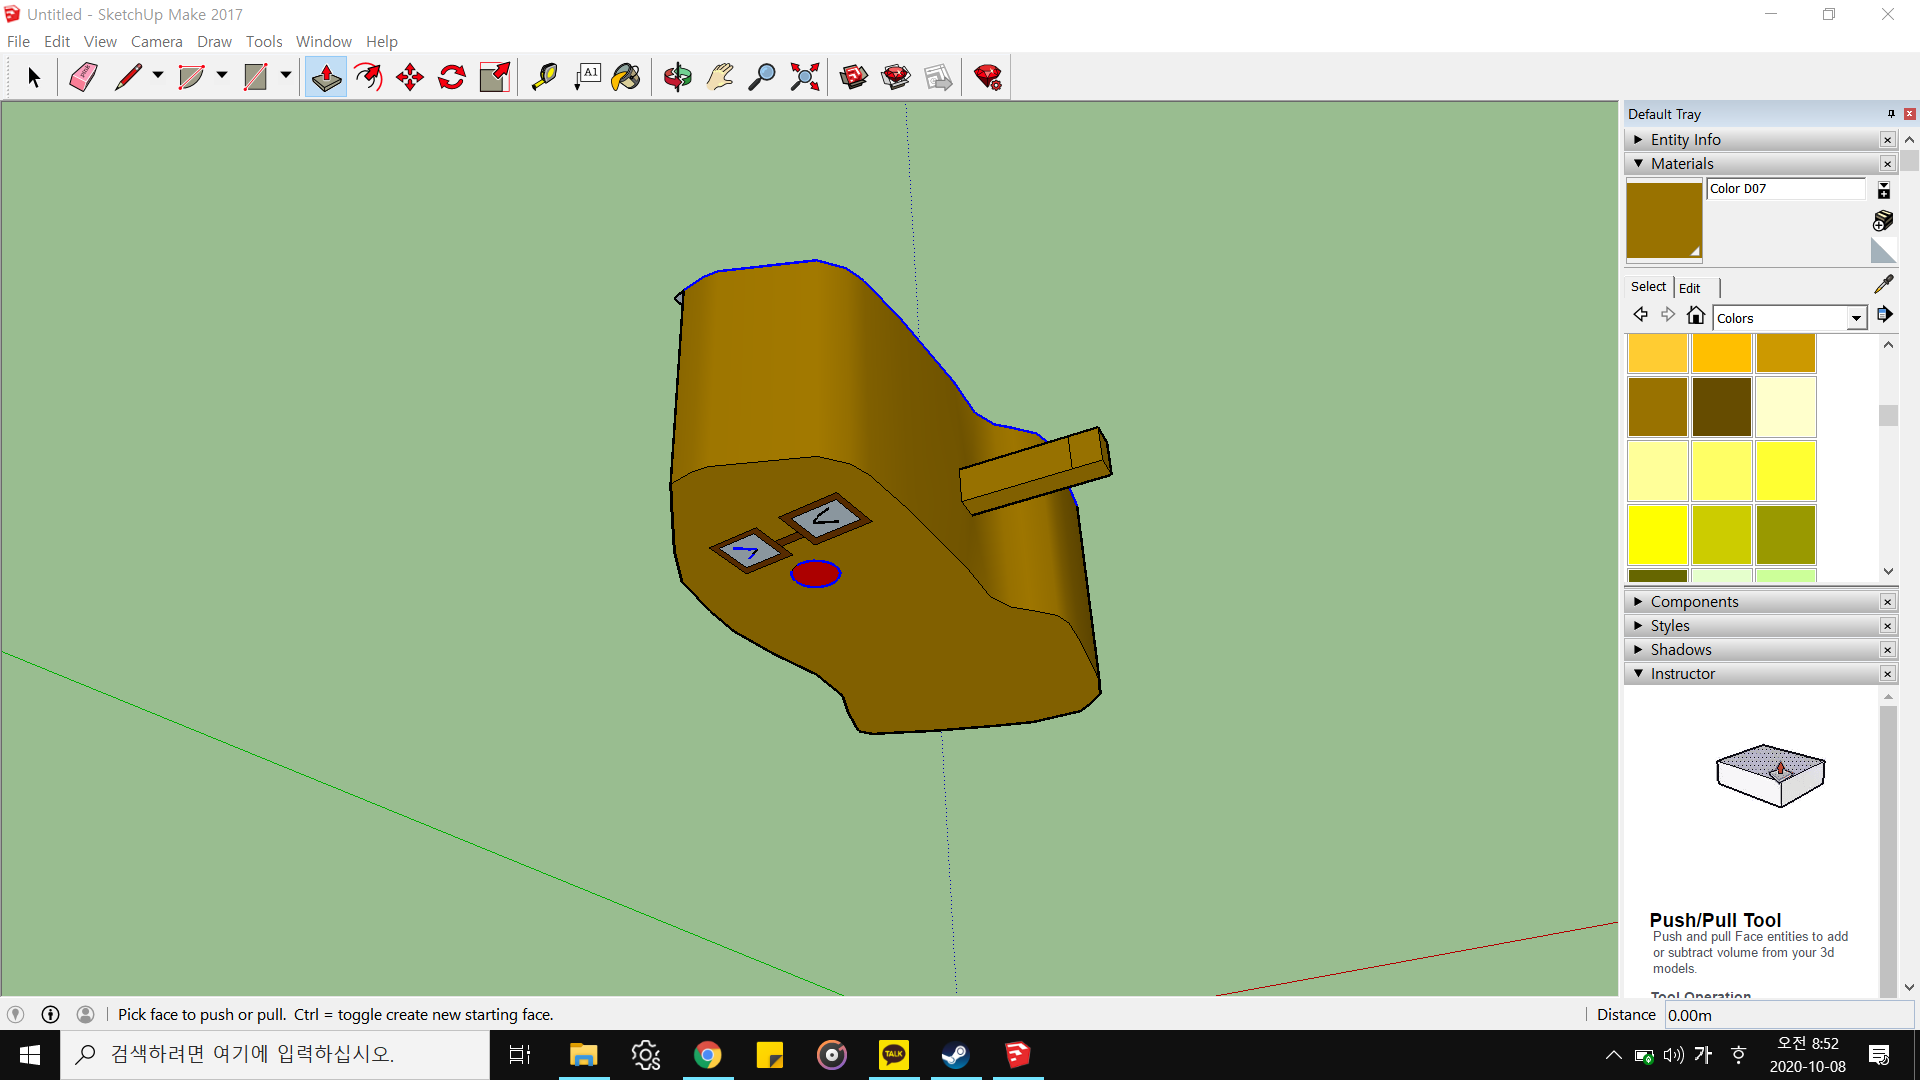Viewport: 1920px width, 1080px height.
Task: Click the Zoom Extents tool
Action: [805, 77]
